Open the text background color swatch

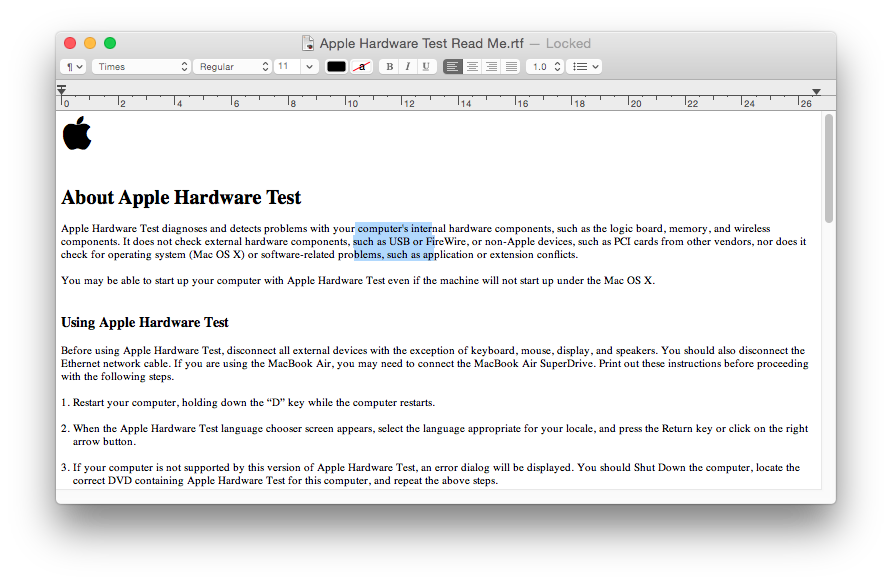[361, 67]
